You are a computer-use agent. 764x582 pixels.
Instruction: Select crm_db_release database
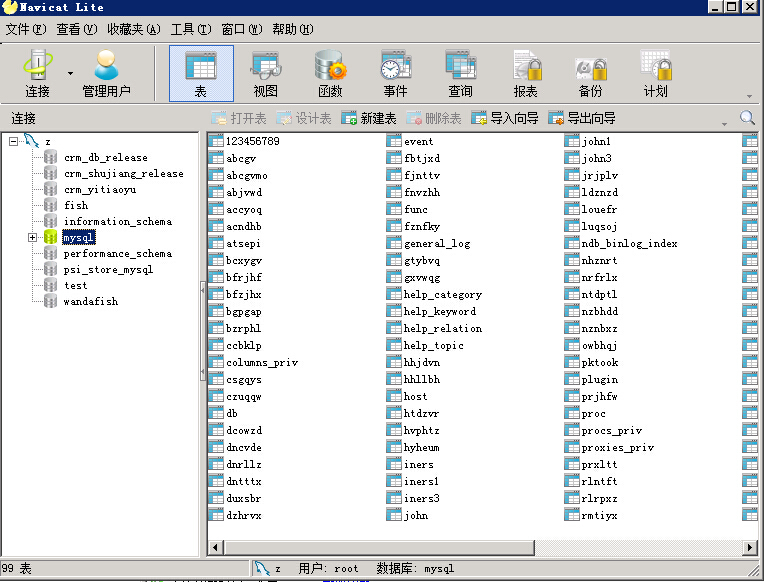[106, 157]
